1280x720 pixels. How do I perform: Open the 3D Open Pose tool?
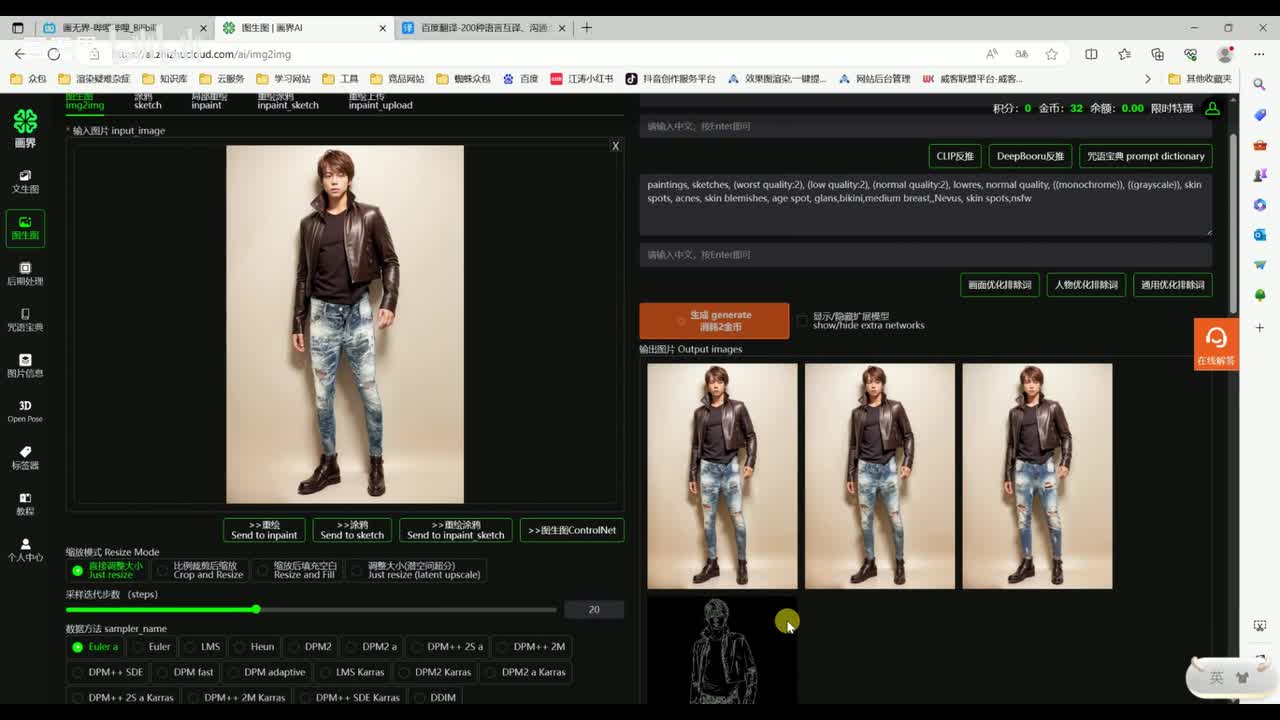[25, 411]
